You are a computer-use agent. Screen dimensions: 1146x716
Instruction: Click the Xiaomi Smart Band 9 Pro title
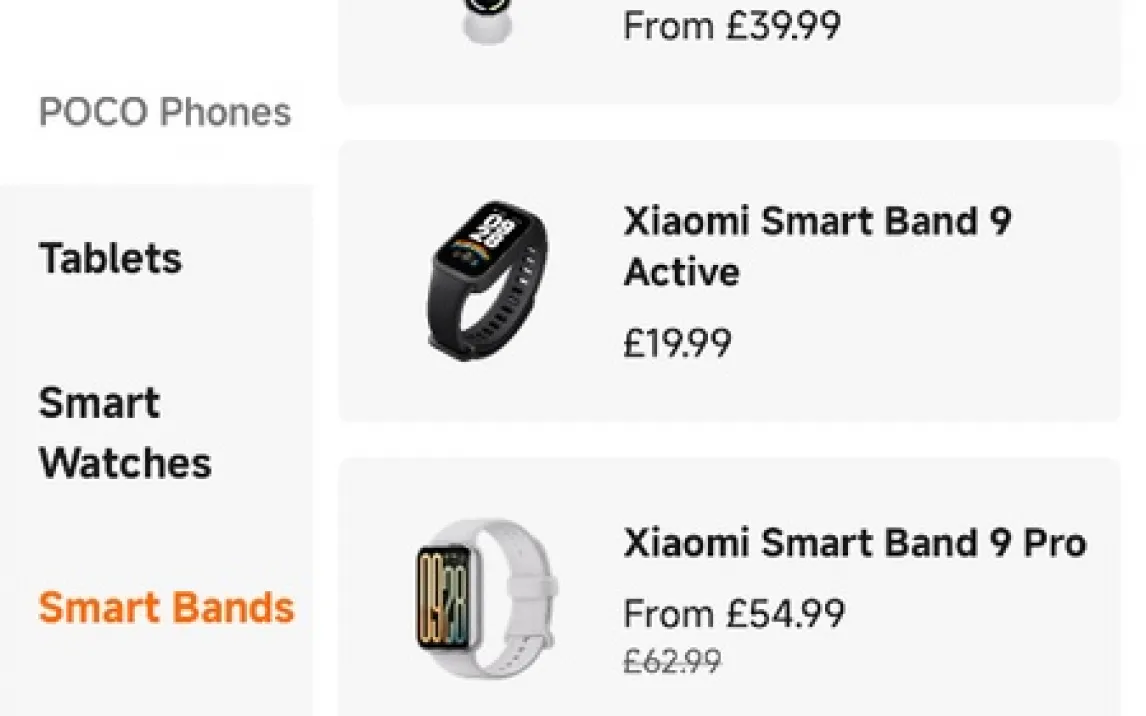tap(854, 543)
